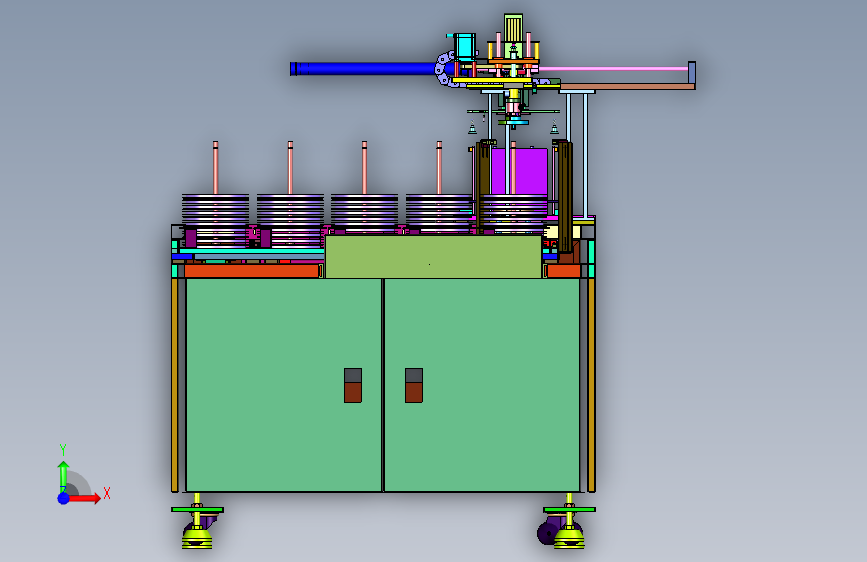The image size is (867, 562).
Task: Select the cyan motor next to the blue cylinder
Action: click(x=464, y=48)
